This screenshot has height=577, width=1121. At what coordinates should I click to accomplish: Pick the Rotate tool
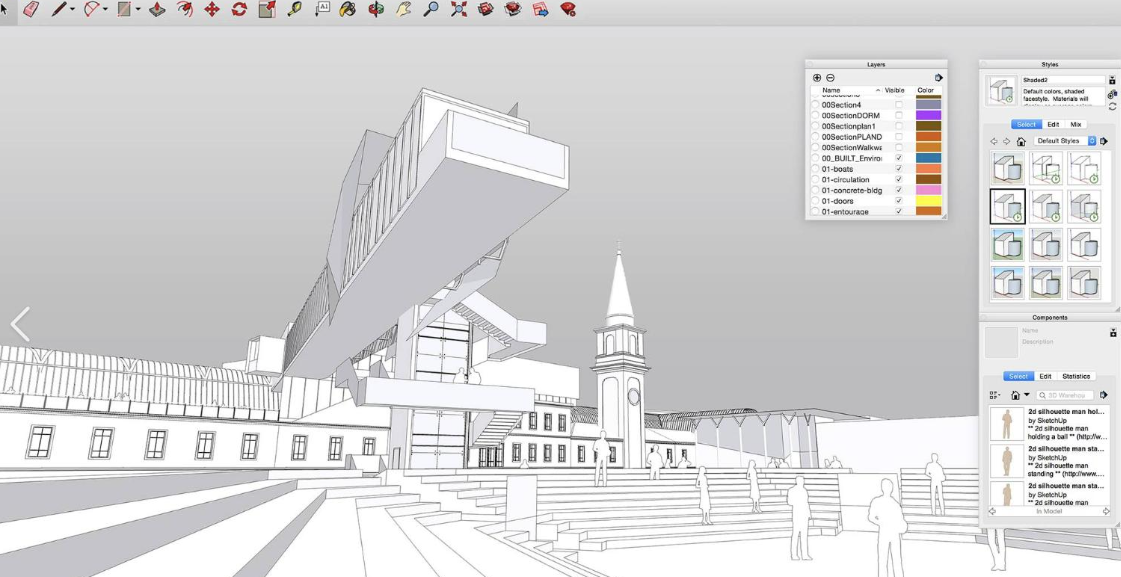click(x=239, y=9)
